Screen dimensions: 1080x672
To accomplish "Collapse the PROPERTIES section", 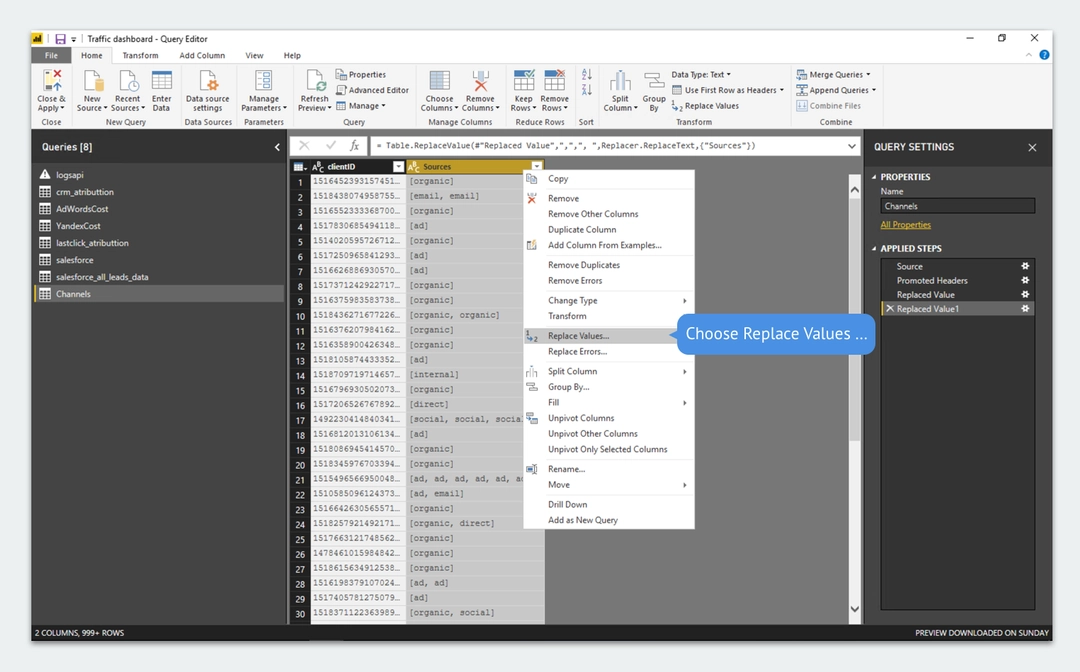I will coord(874,177).
